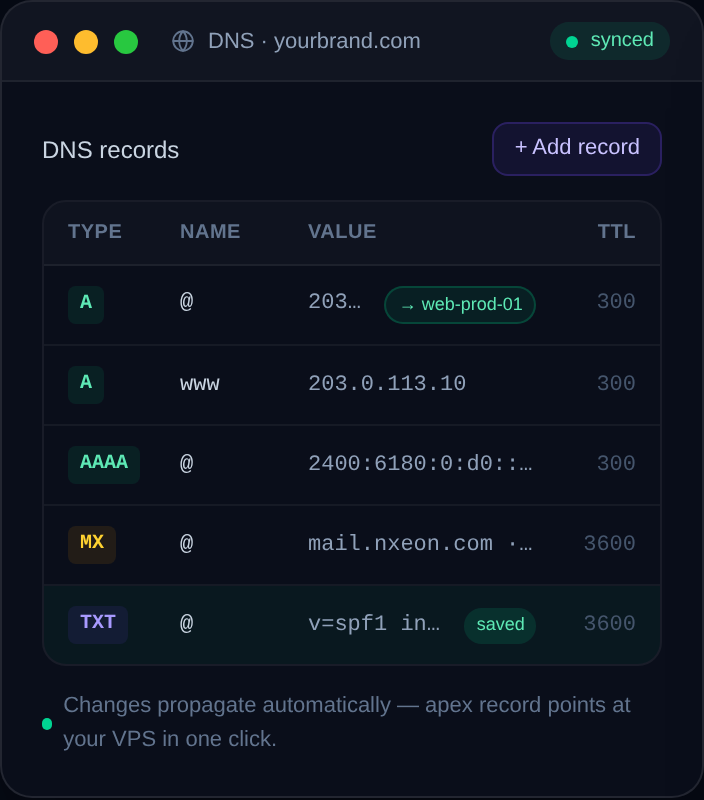Viewport: 704px width, 800px height.
Task: Sort records by TYPE column header
Action: 95,232
